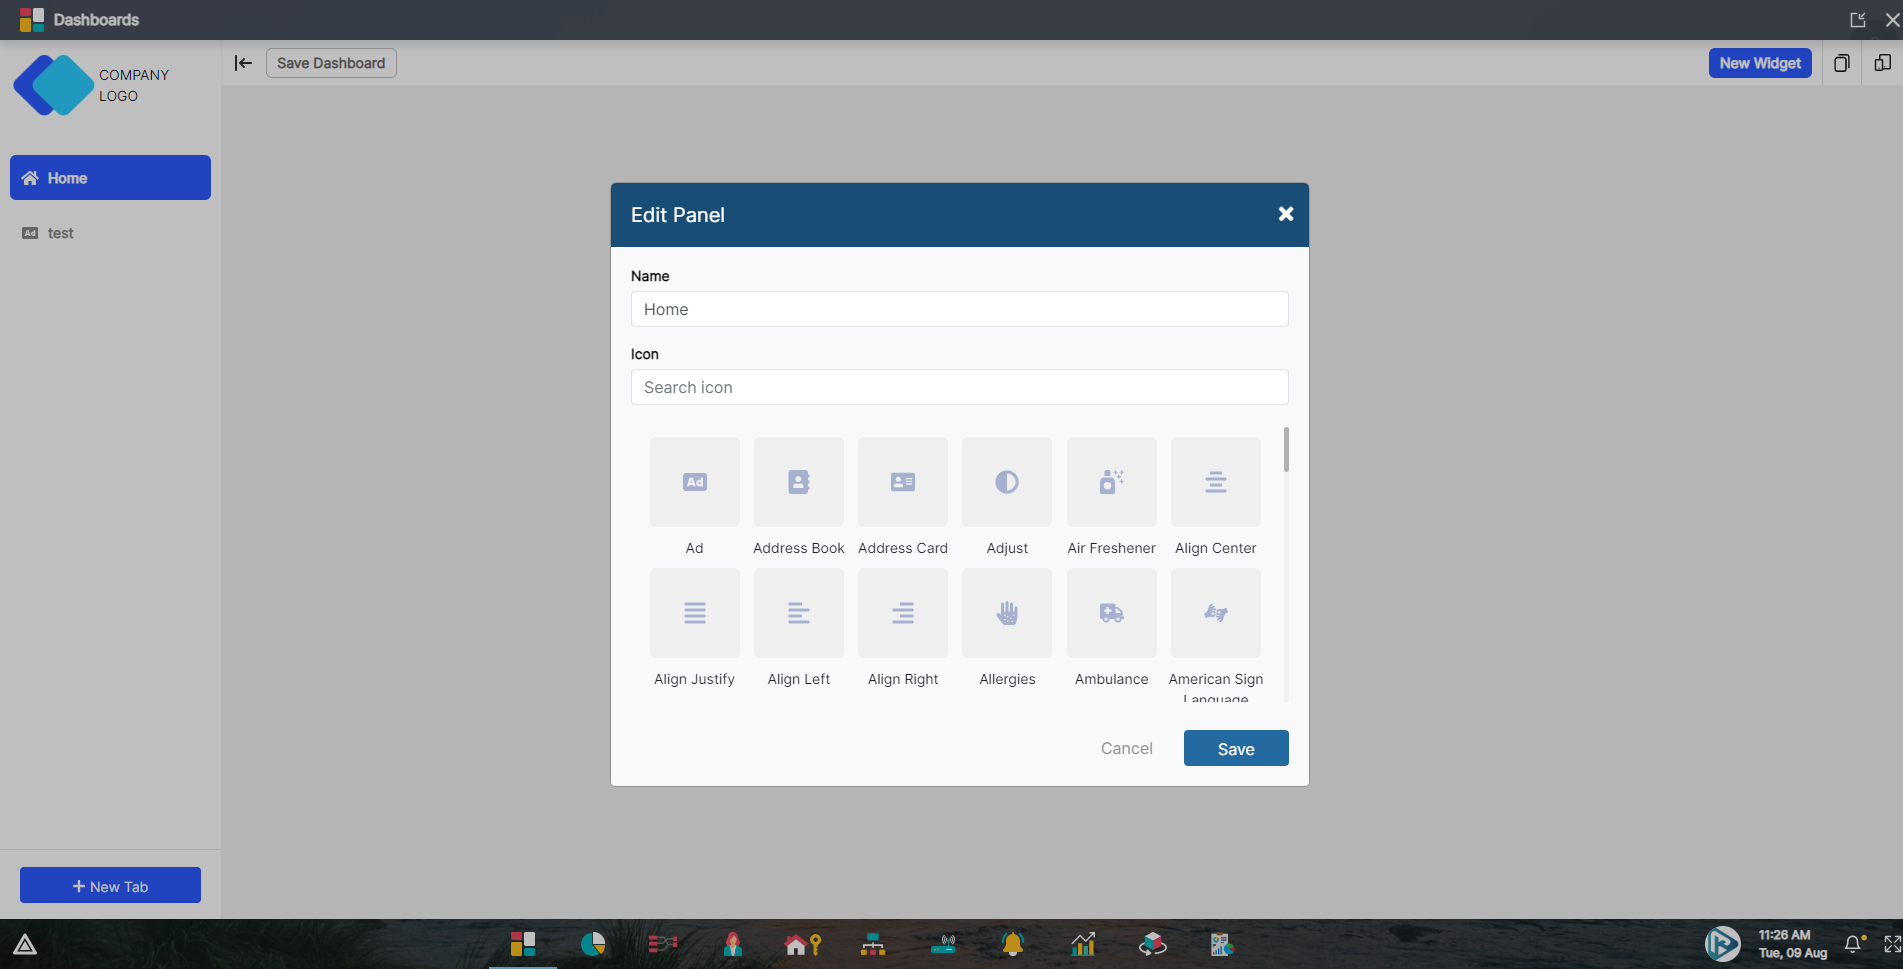Create a new tab with New Tab button

pyautogui.click(x=110, y=885)
